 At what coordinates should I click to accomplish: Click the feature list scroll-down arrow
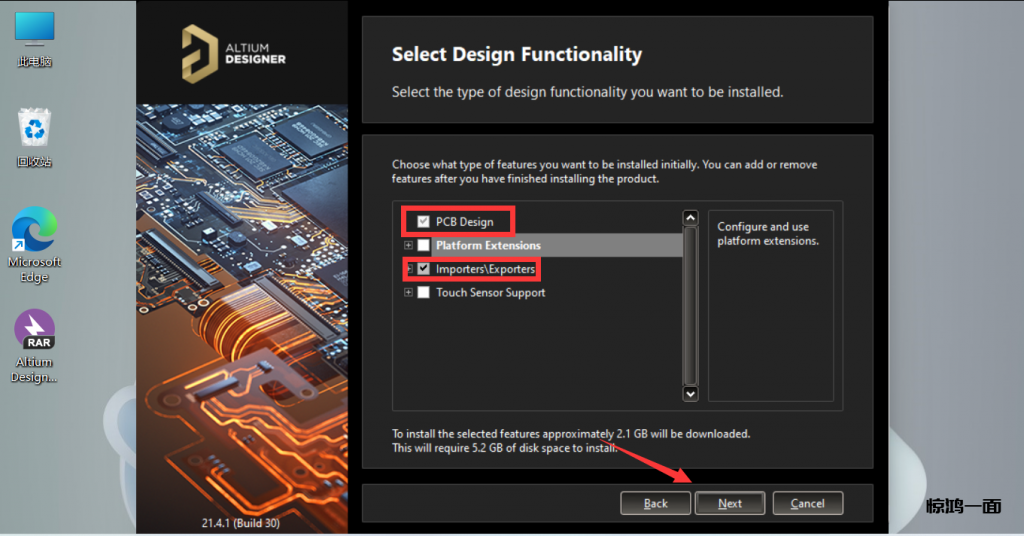click(689, 394)
